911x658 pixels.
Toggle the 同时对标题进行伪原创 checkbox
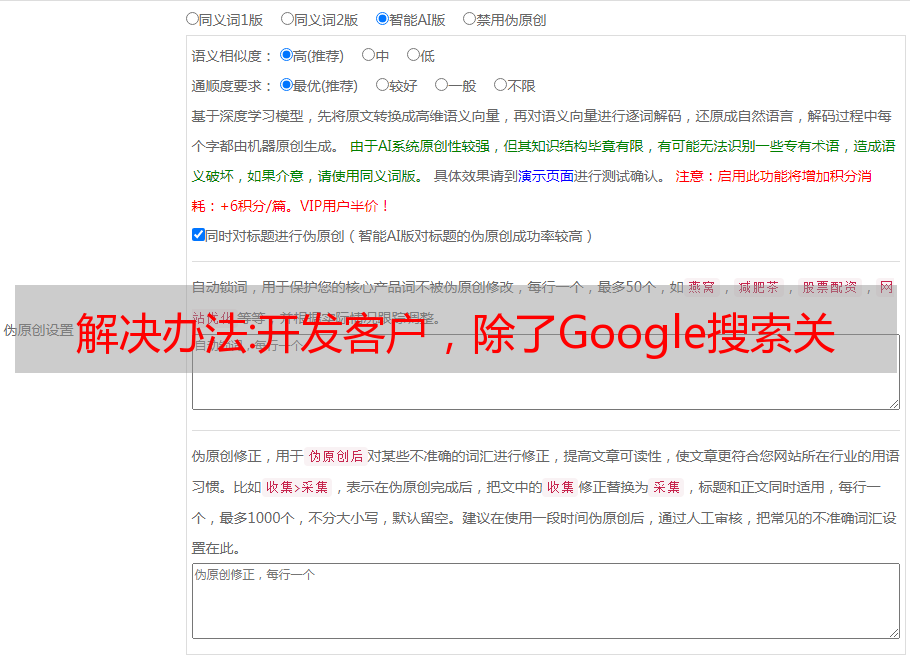point(198,235)
